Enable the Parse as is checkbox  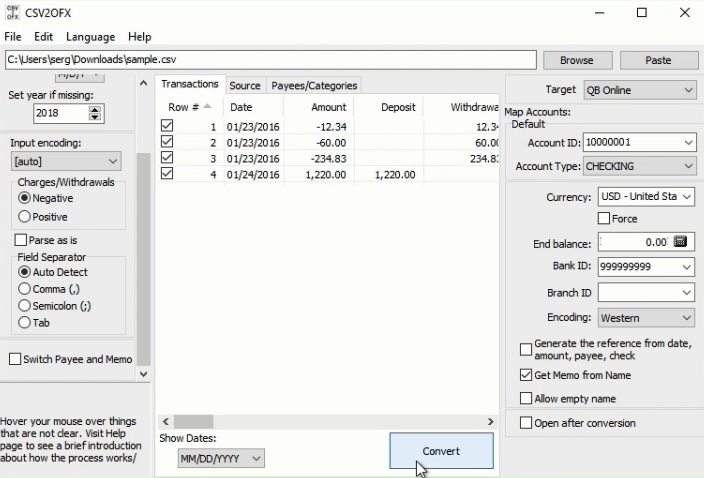click(x=21, y=240)
